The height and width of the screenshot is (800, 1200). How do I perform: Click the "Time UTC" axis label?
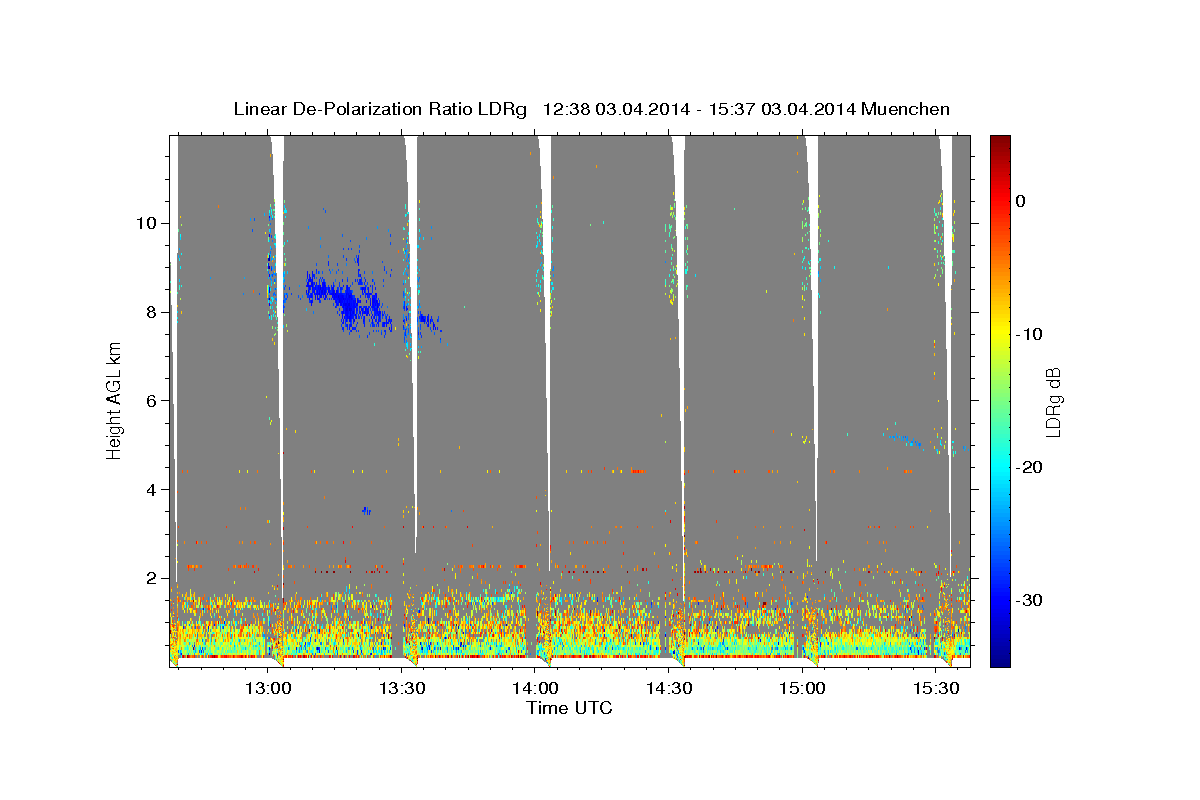(569, 708)
